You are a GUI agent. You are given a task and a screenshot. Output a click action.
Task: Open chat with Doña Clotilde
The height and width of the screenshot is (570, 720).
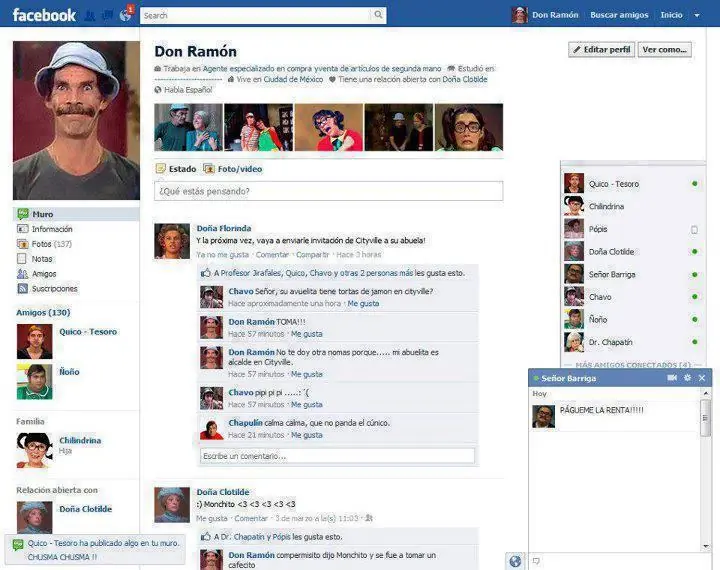point(633,252)
